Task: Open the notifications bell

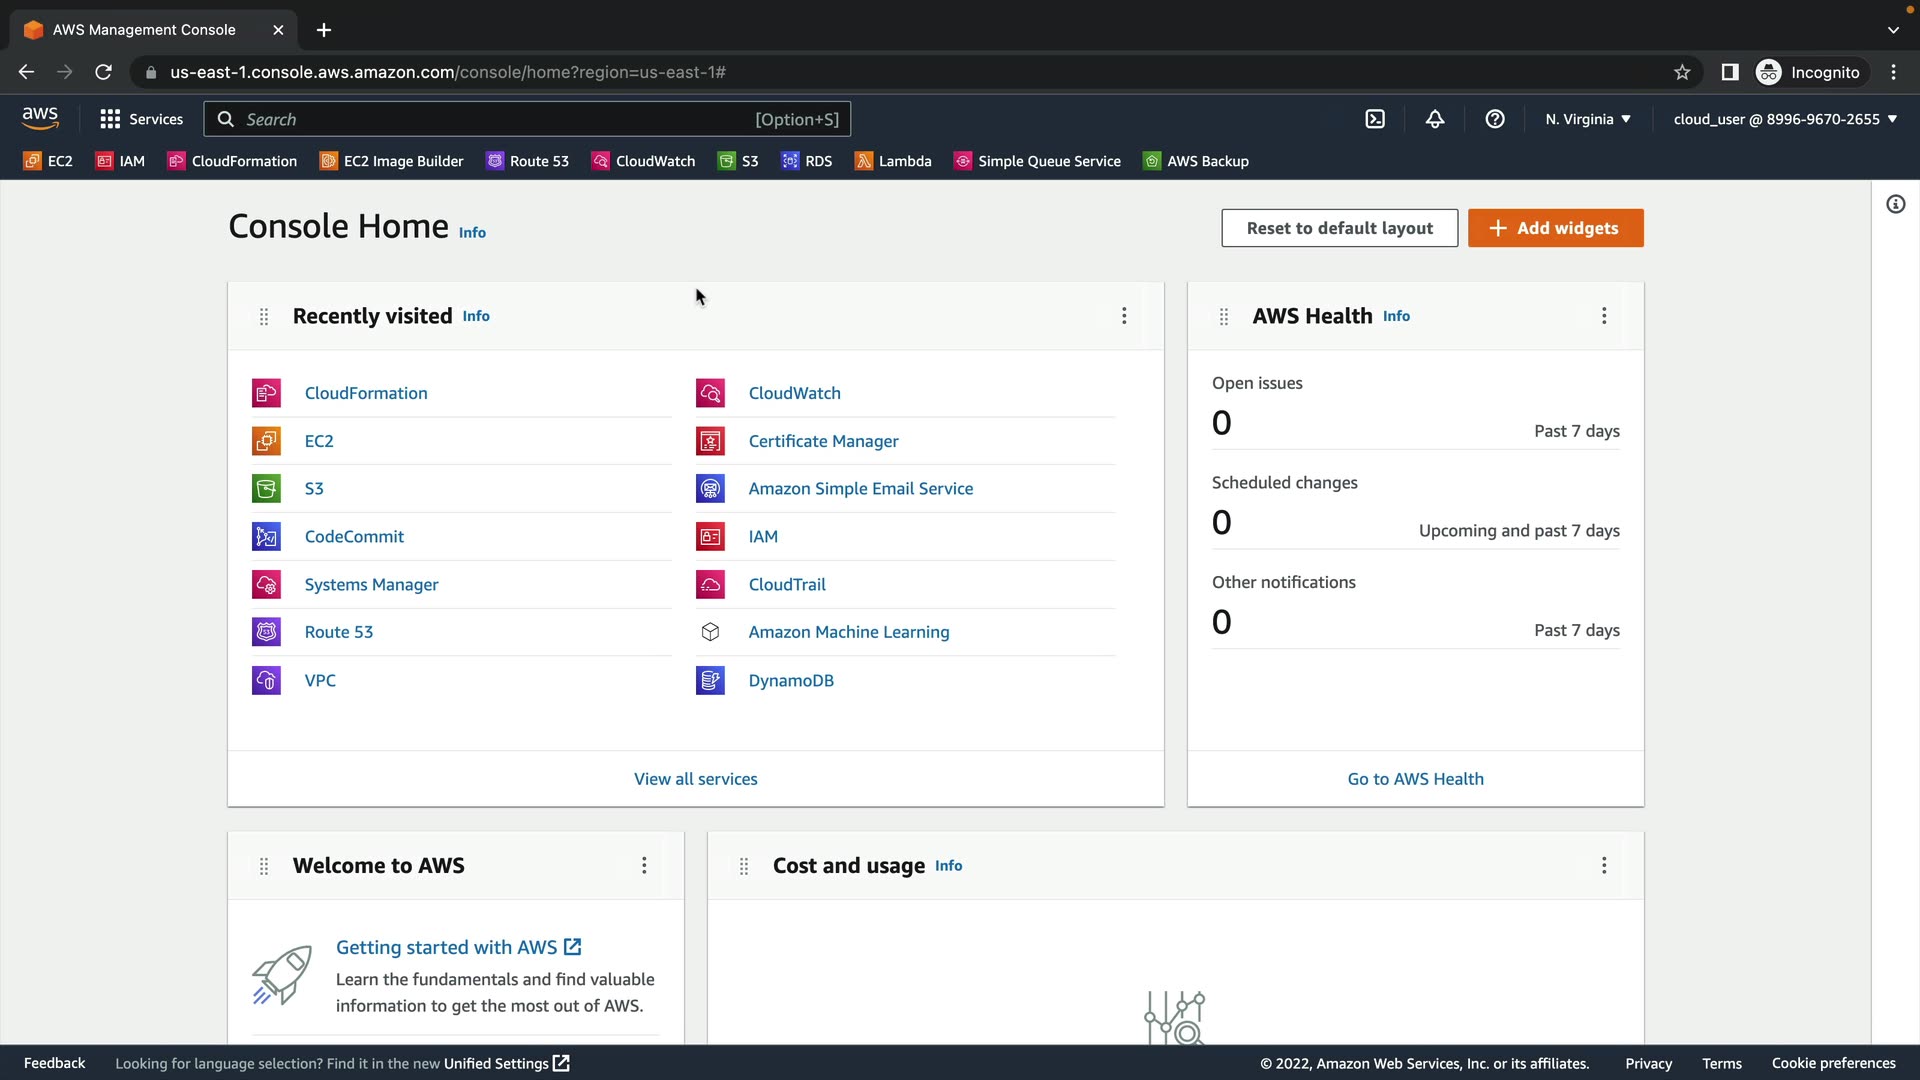Action: tap(1435, 119)
